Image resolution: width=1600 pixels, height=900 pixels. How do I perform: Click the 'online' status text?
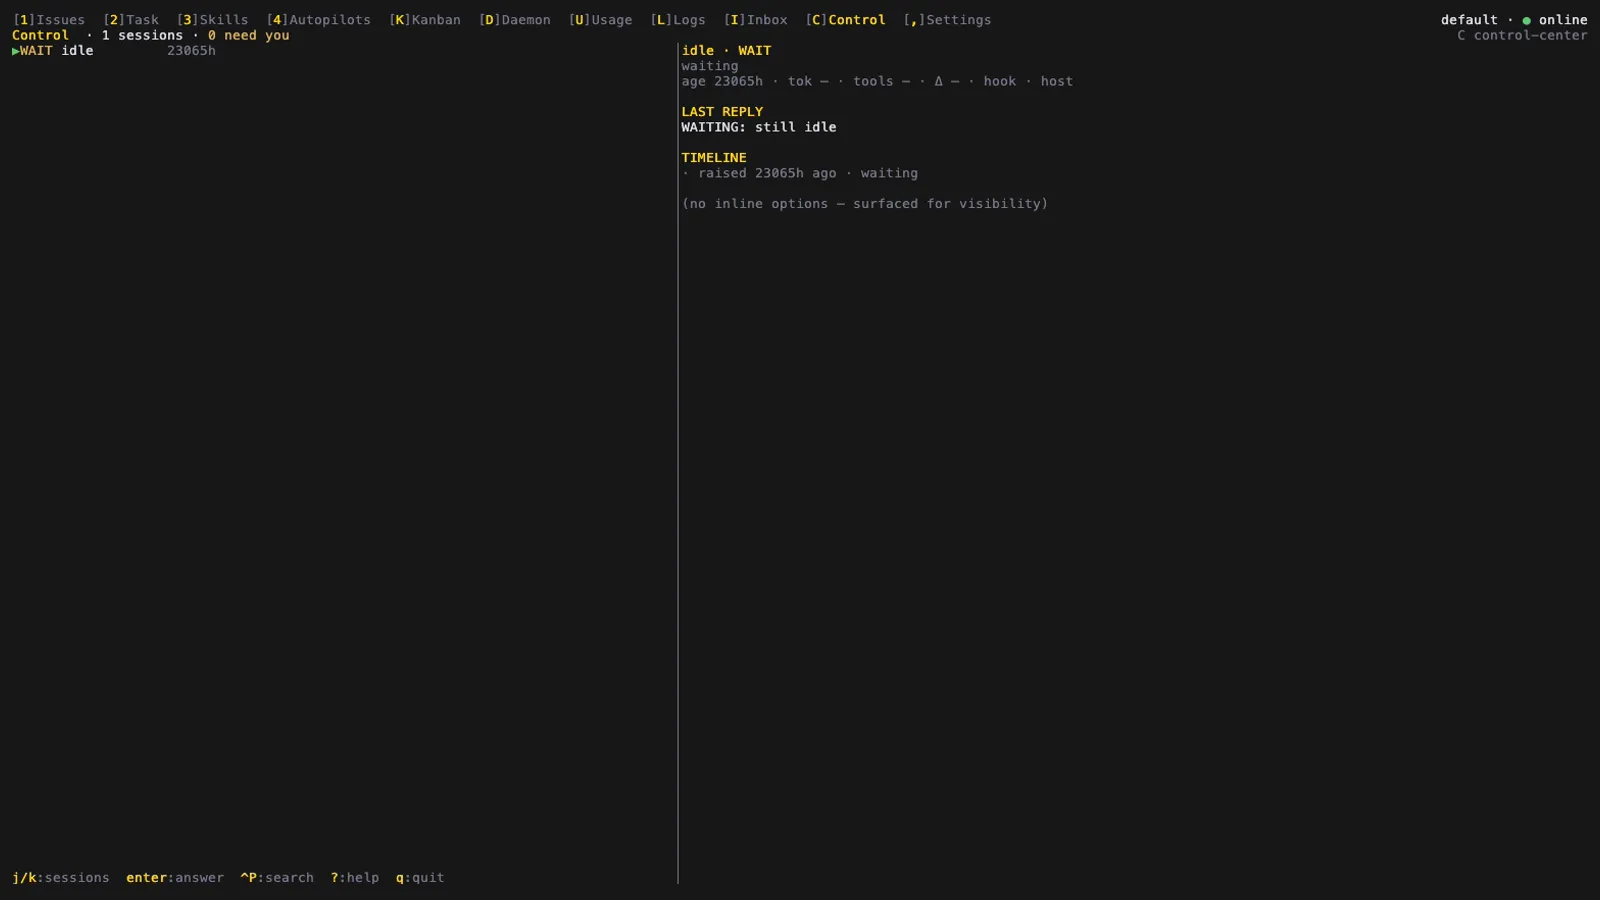1563,20
